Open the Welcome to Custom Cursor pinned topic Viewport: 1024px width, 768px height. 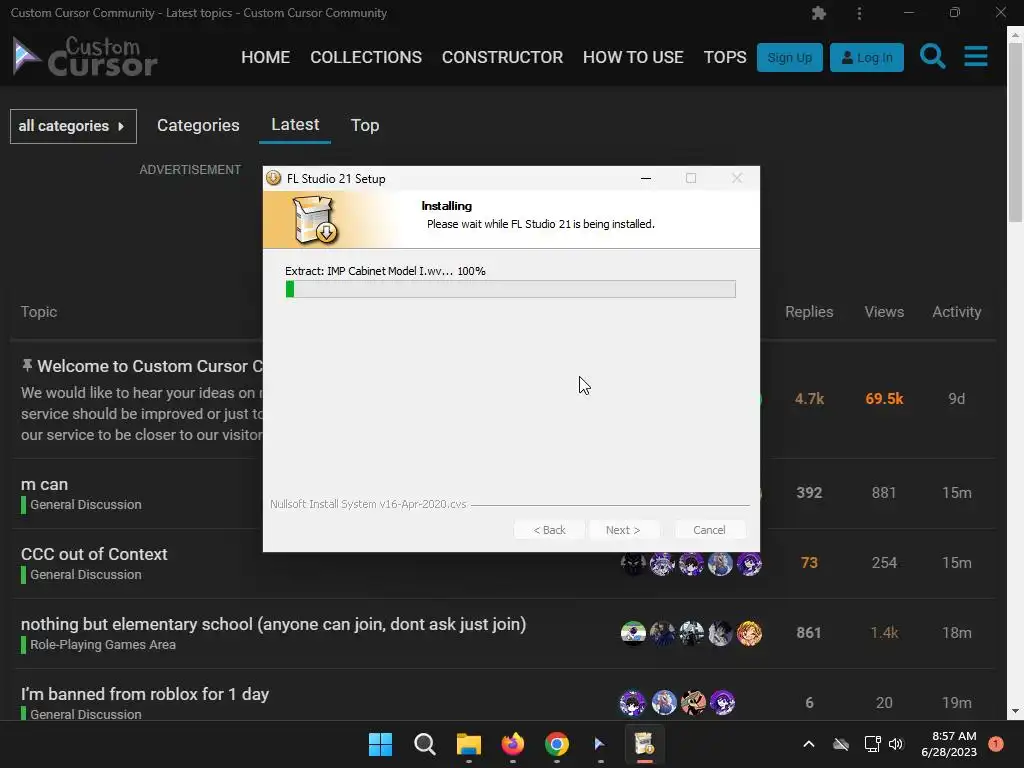coord(150,366)
